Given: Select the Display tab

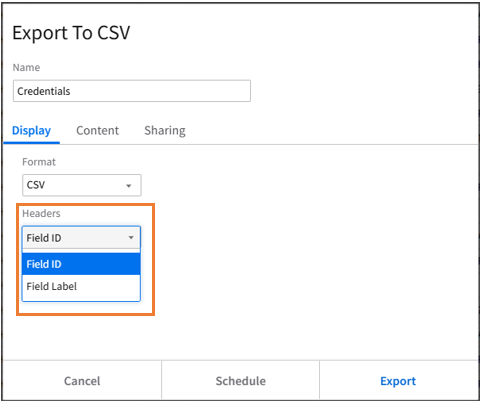Looking at the screenshot, I should click(x=31, y=130).
